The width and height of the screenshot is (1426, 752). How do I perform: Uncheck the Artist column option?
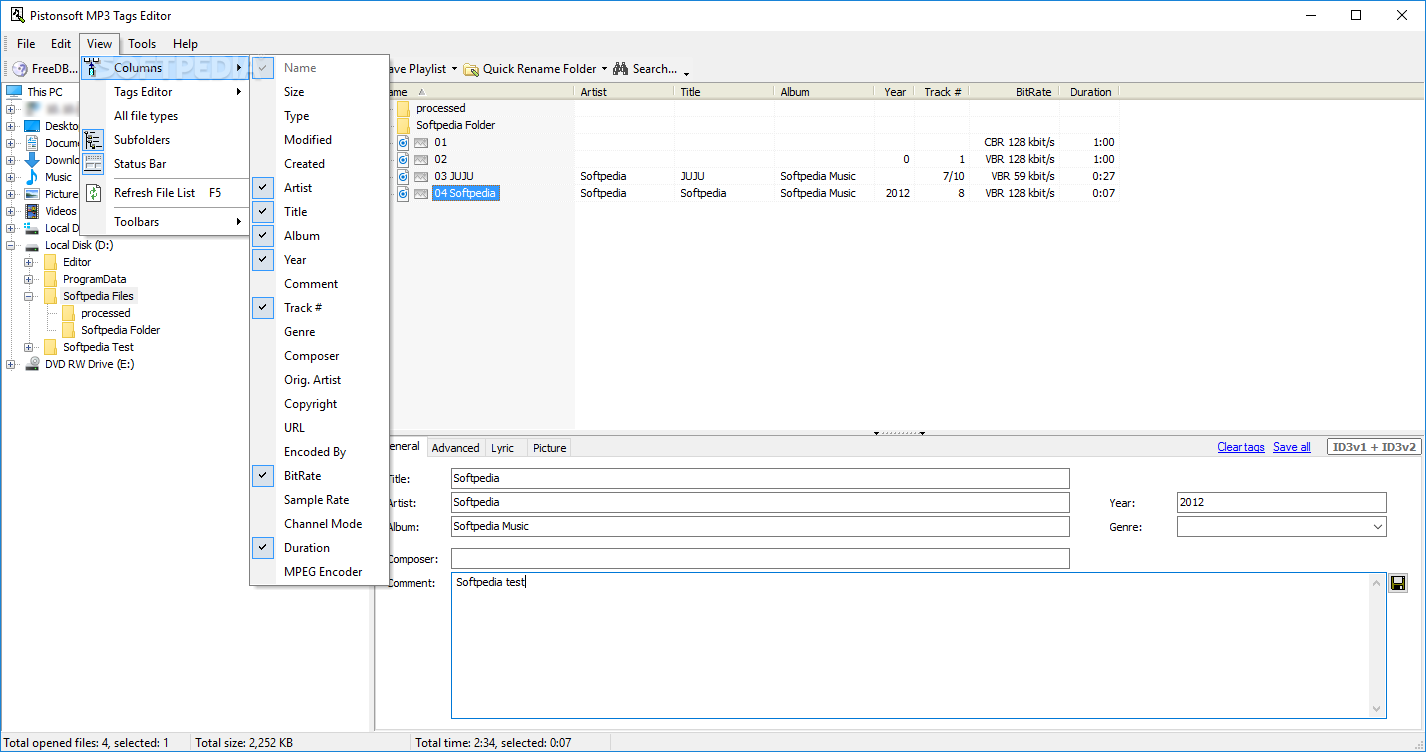click(263, 188)
